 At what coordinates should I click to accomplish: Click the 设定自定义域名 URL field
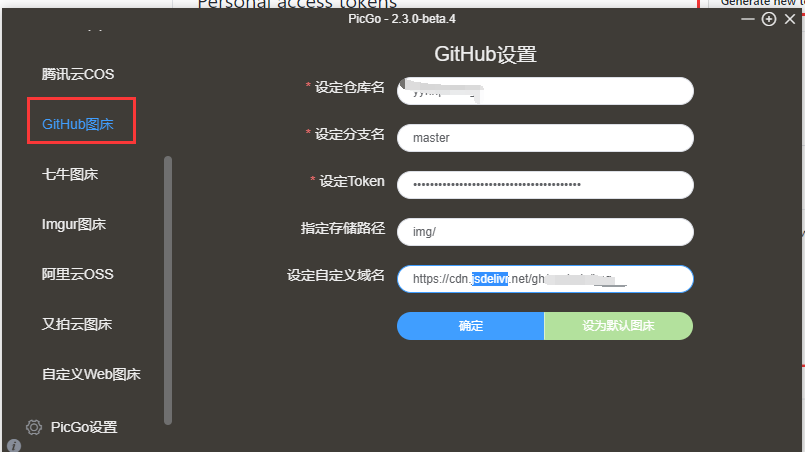pos(545,279)
